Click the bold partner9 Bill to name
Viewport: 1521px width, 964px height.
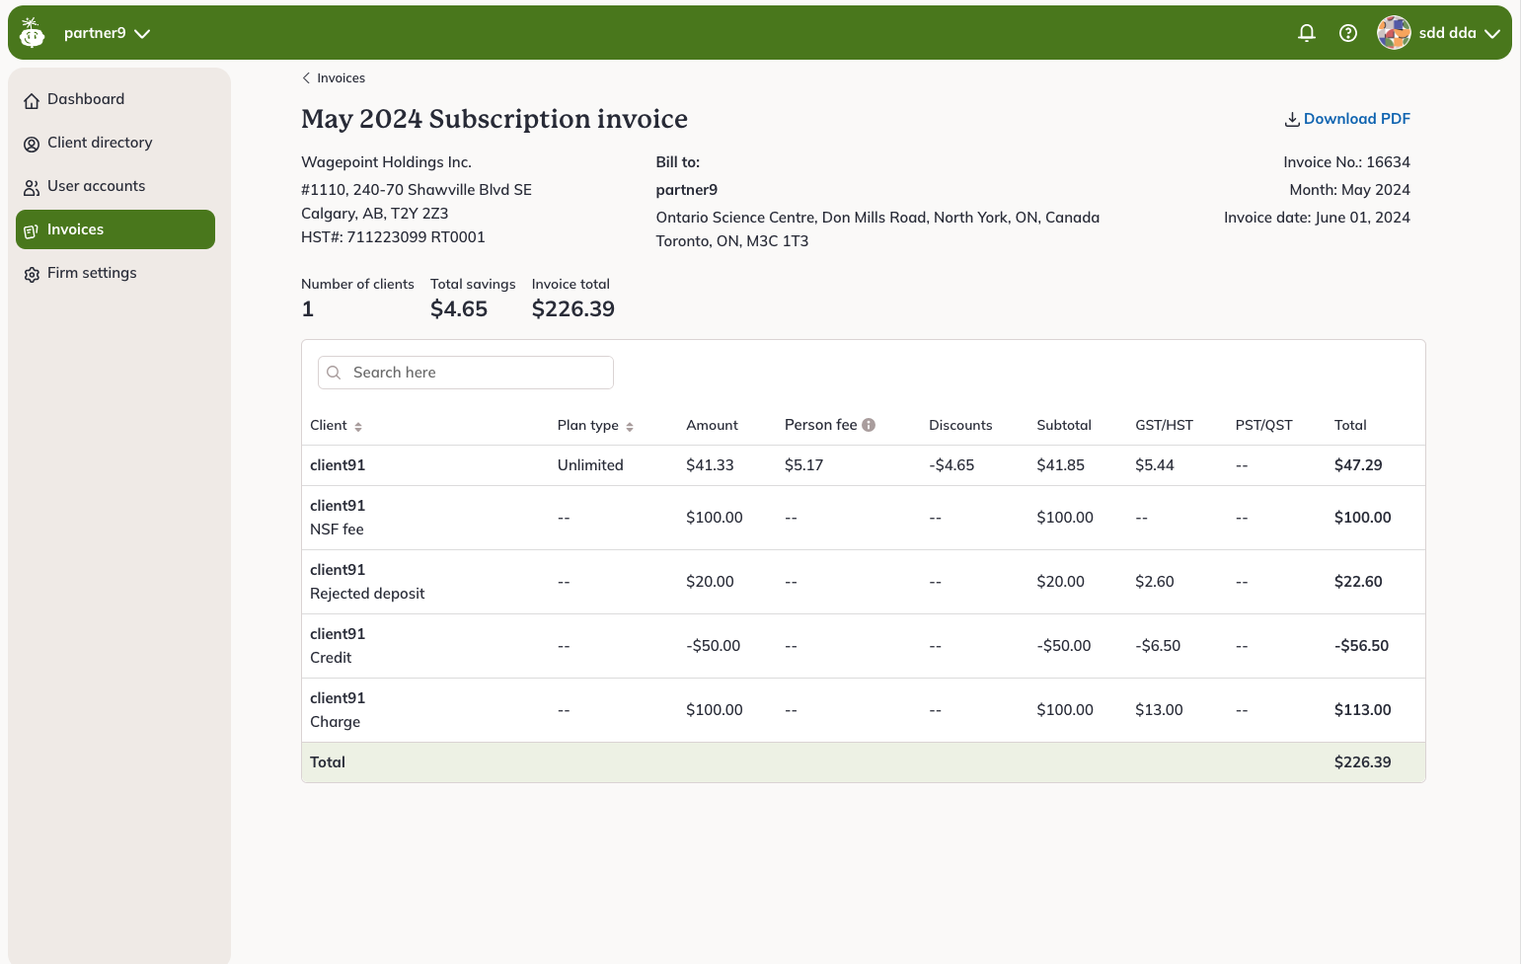687,190
